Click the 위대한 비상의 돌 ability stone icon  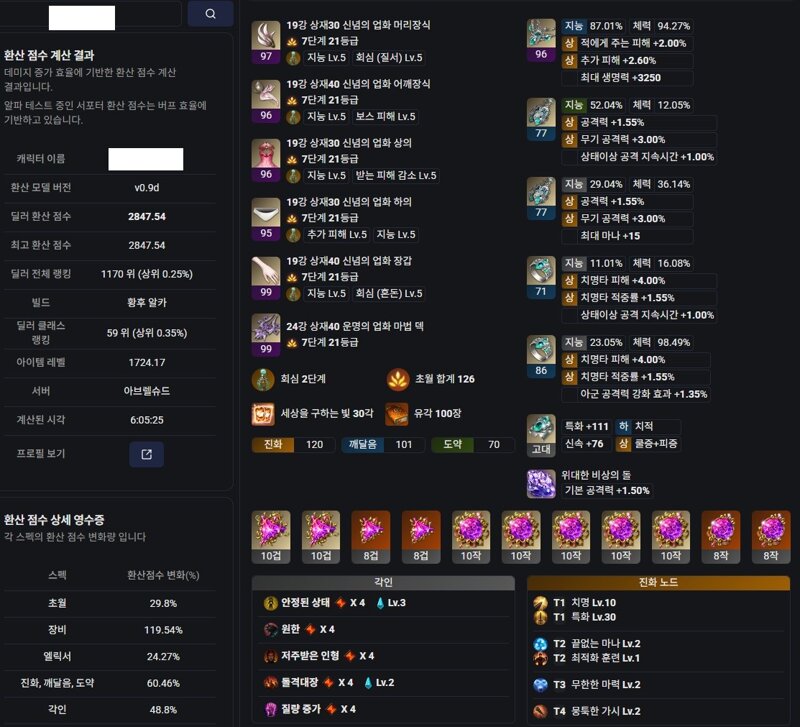(541, 484)
